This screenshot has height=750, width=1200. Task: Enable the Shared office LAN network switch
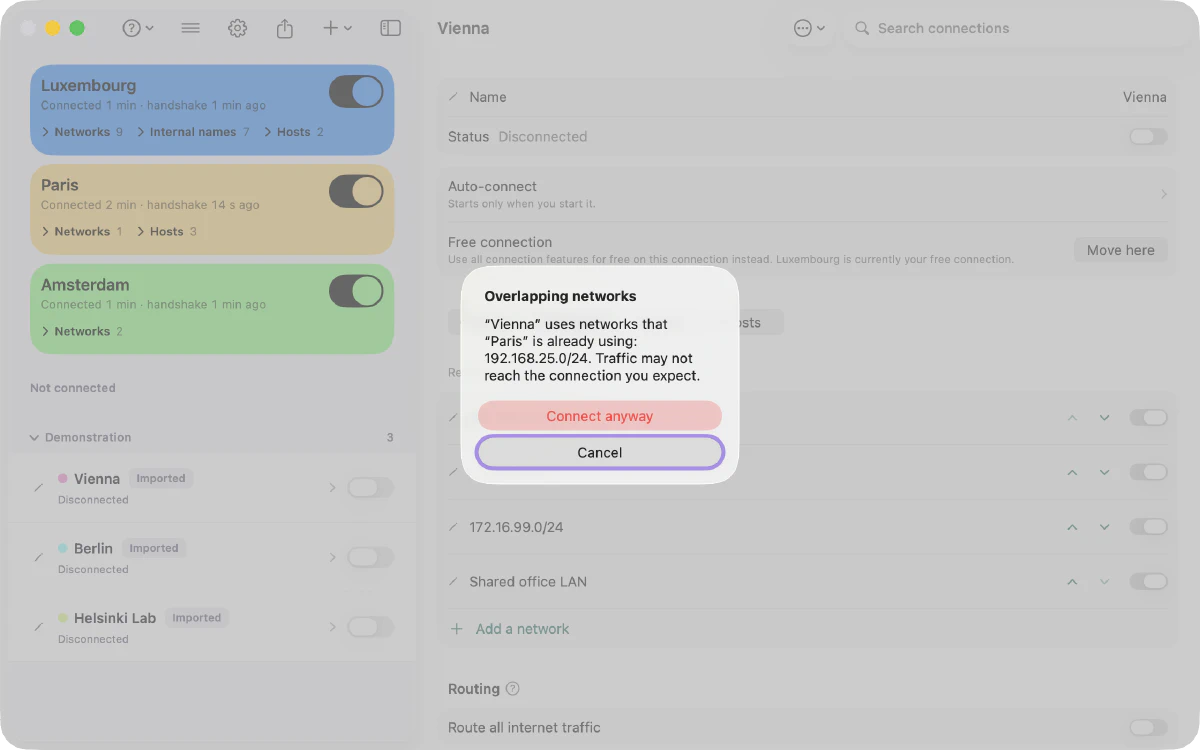(x=1148, y=582)
